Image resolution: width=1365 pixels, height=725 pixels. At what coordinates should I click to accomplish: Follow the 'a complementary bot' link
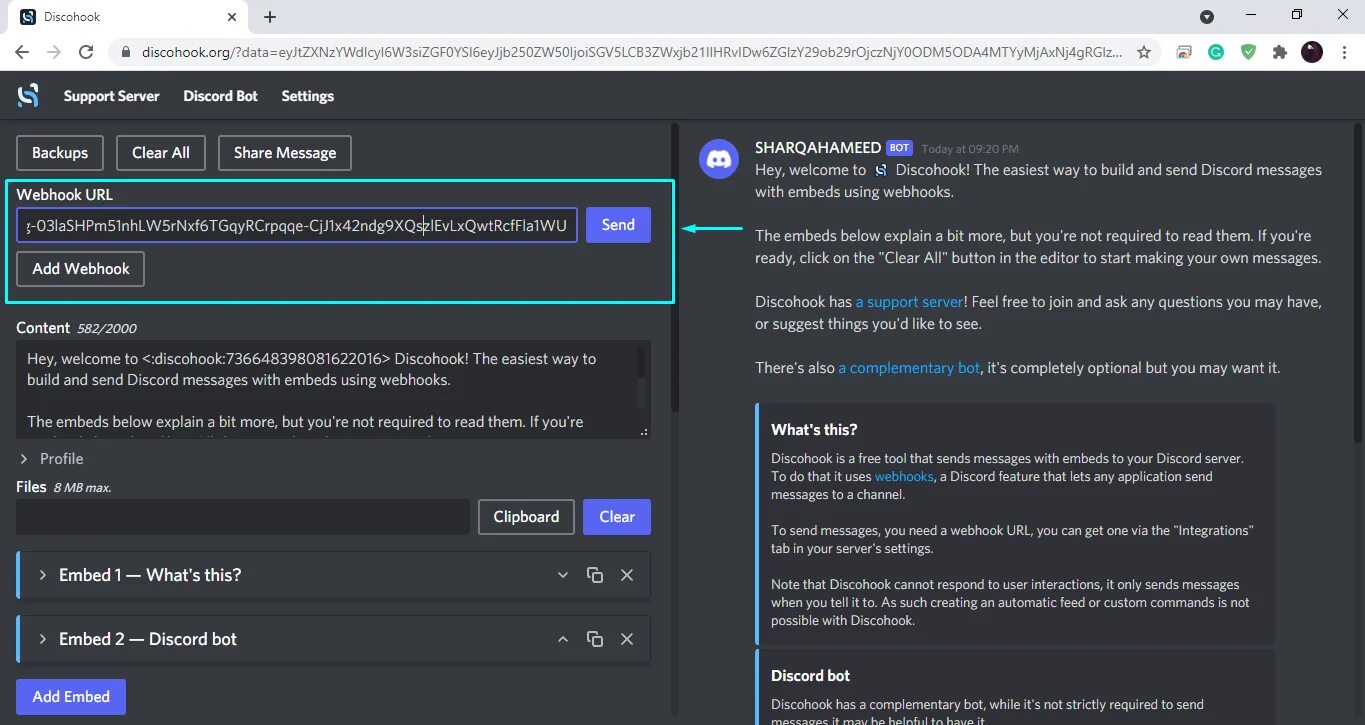pos(909,368)
